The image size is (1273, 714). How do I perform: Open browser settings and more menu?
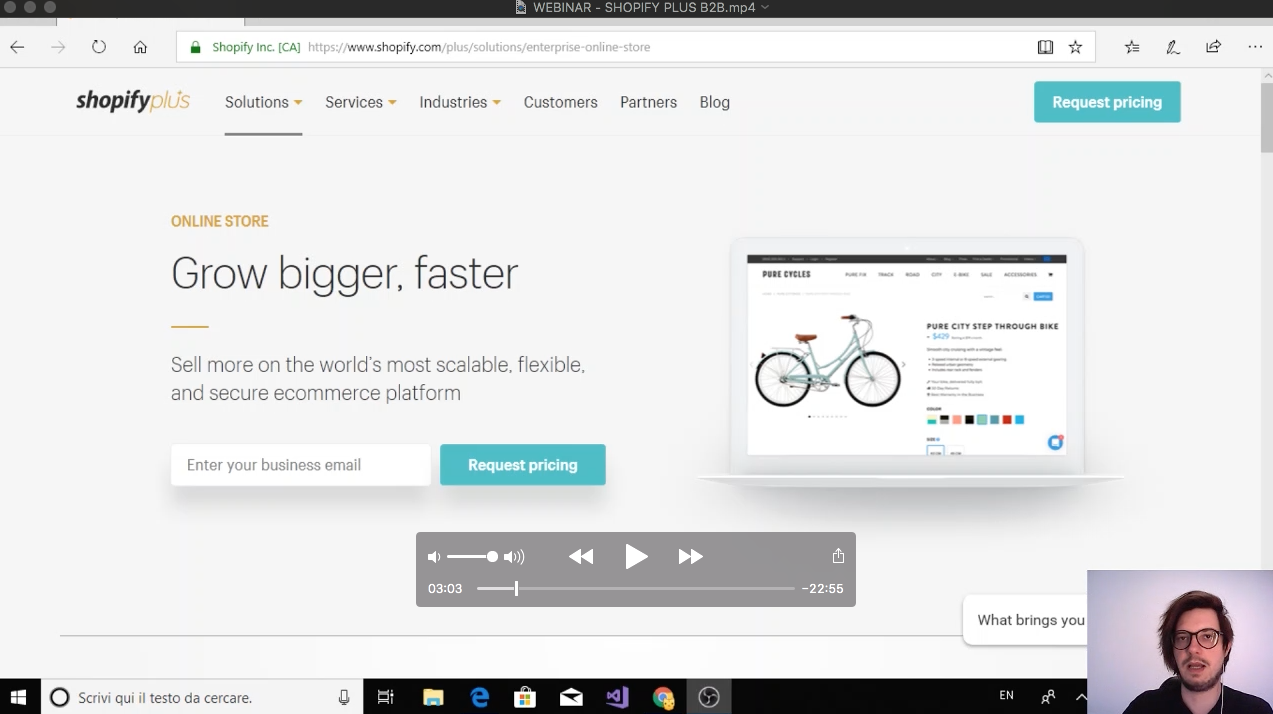1255,47
